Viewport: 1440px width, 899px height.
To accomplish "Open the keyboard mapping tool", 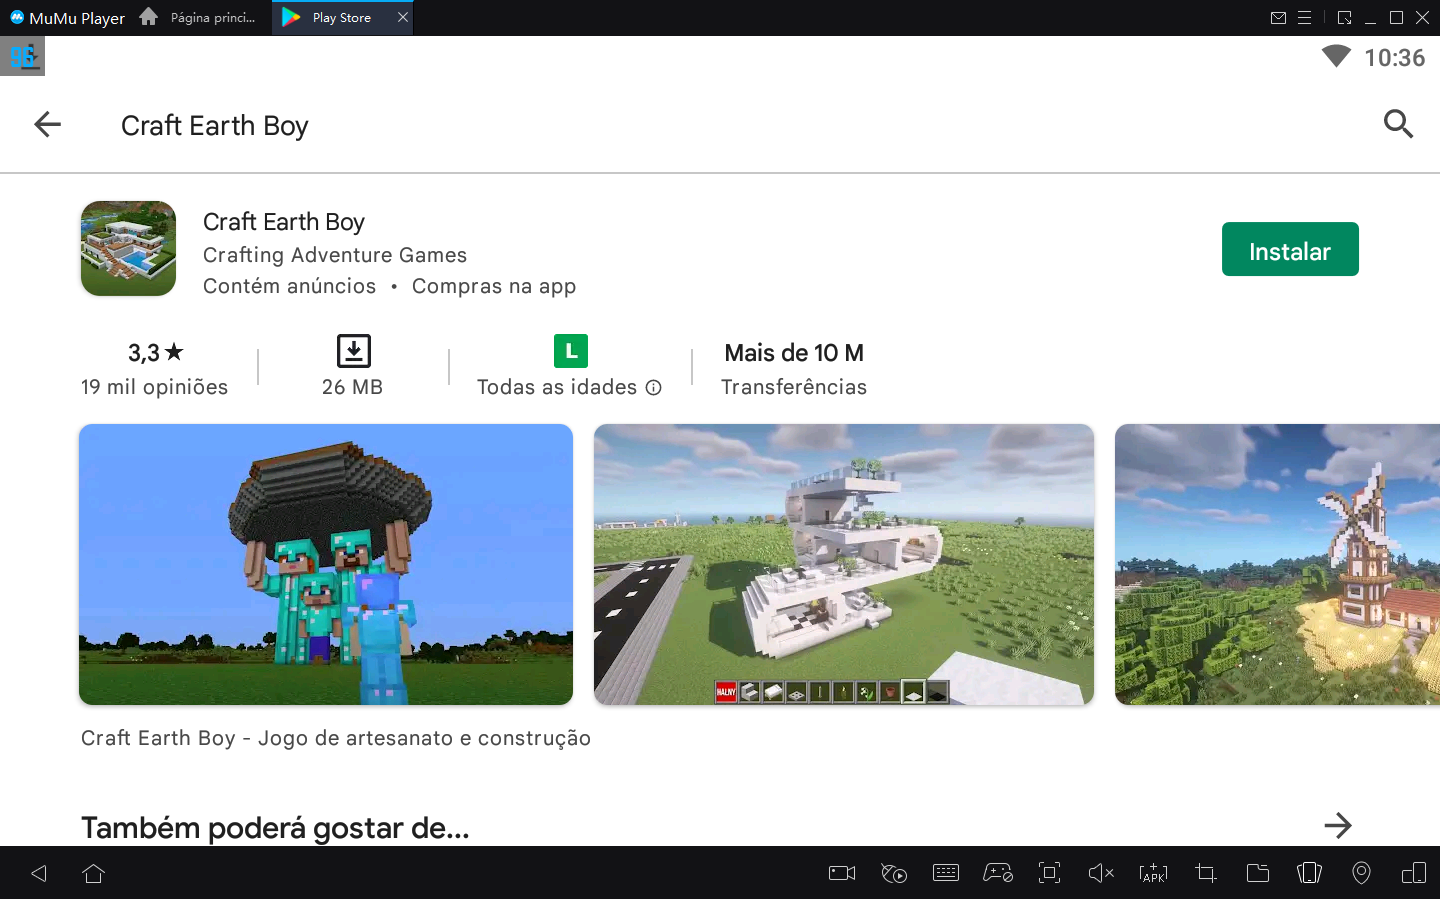I will tap(946, 873).
